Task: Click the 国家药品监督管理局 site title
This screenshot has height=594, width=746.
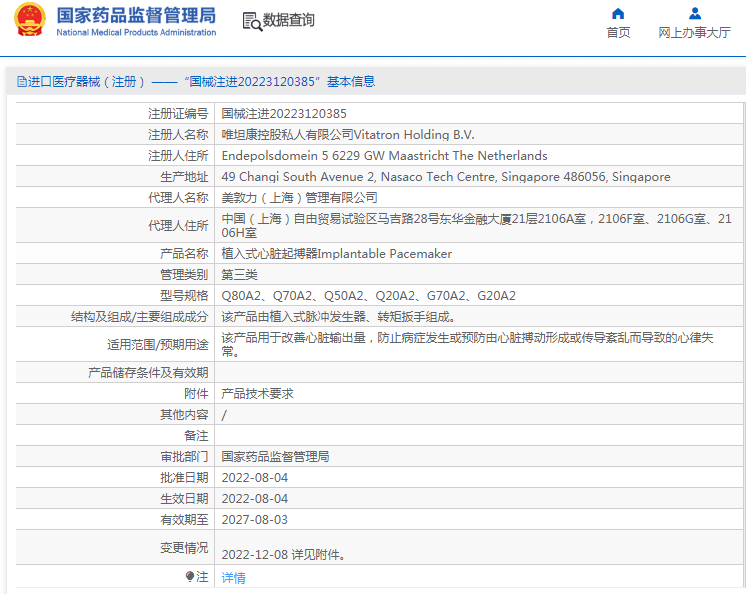Action: tap(135, 15)
